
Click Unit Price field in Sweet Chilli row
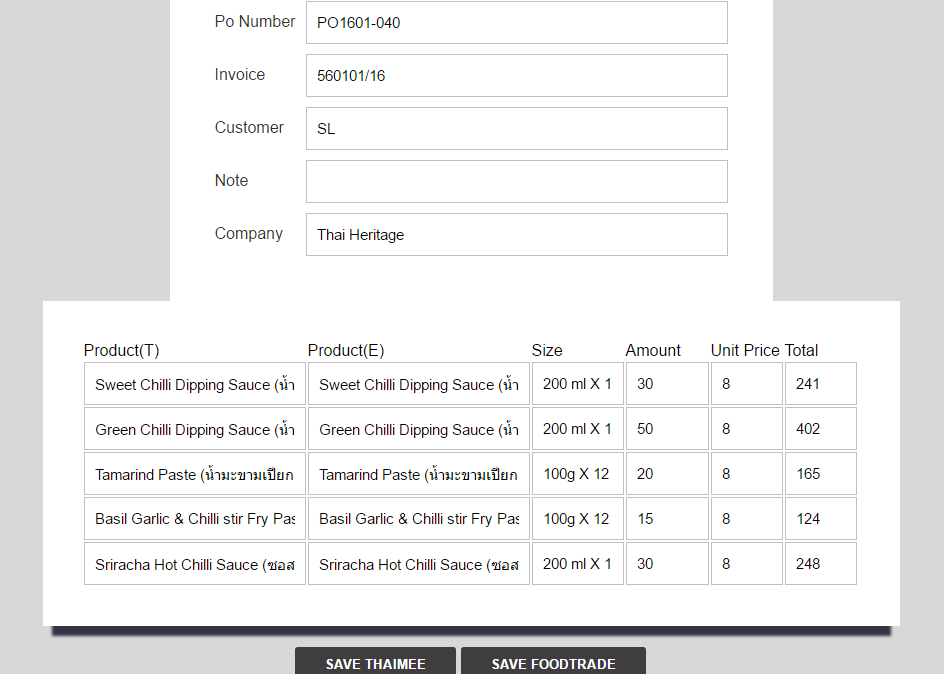point(746,384)
